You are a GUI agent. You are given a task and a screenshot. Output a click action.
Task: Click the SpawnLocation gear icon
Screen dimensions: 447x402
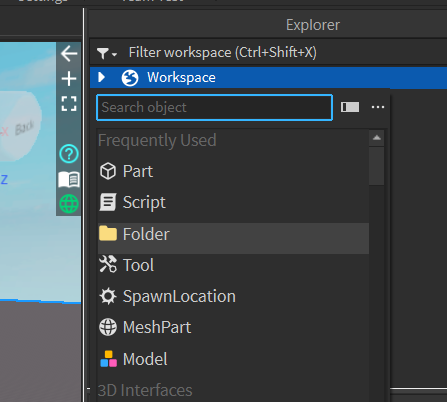pyautogui.click(x=108, y=296)
